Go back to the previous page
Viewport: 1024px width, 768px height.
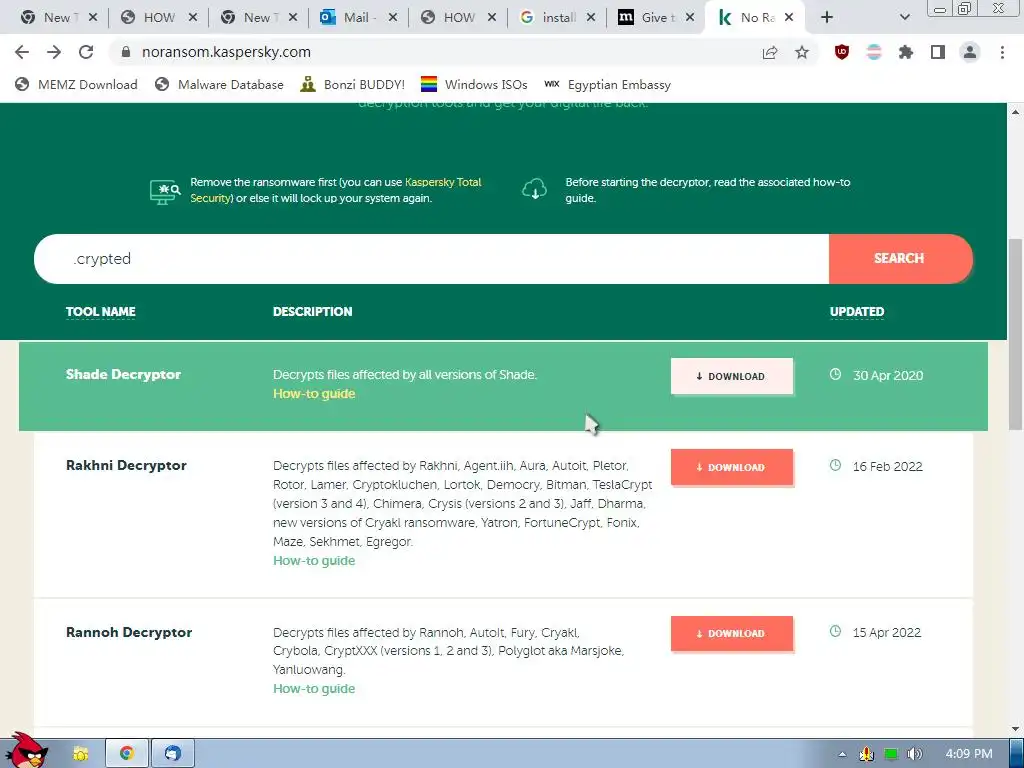22,52
